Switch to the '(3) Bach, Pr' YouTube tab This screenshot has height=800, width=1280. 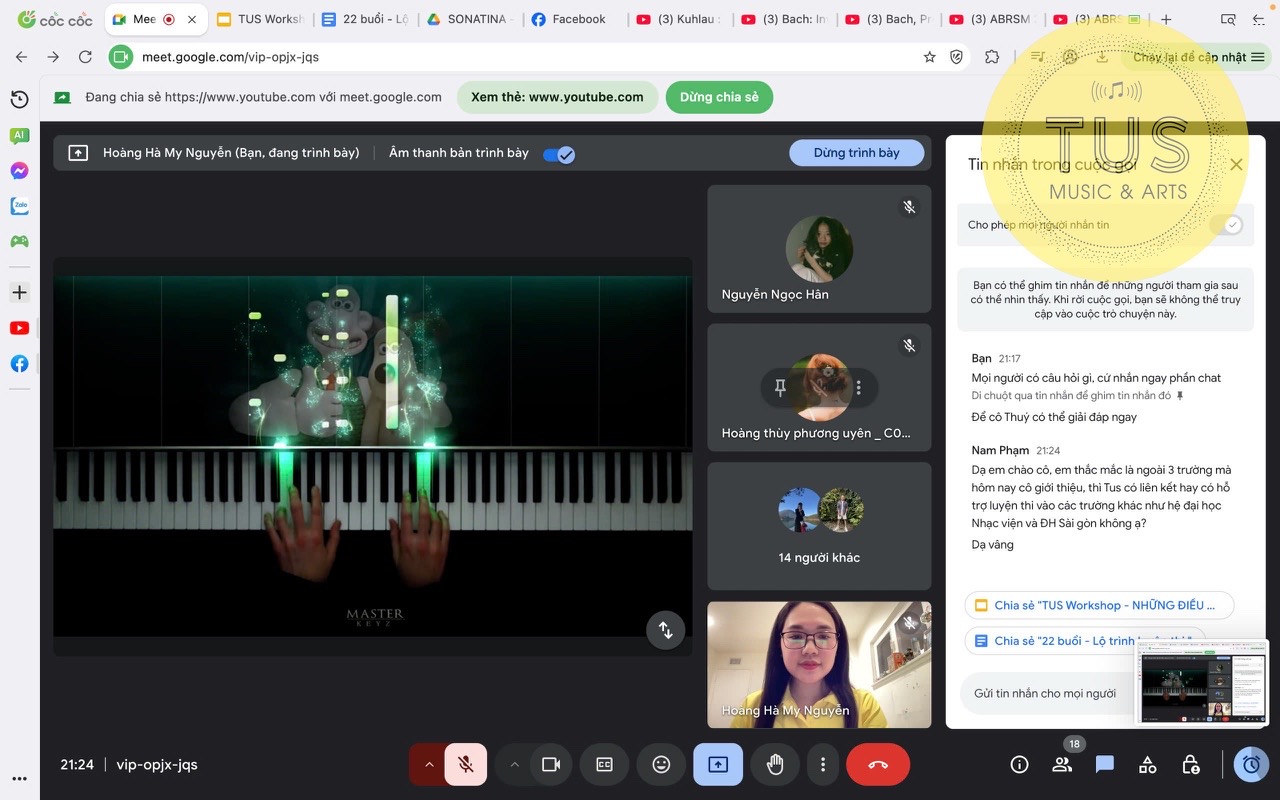click(x=889, y=19)
